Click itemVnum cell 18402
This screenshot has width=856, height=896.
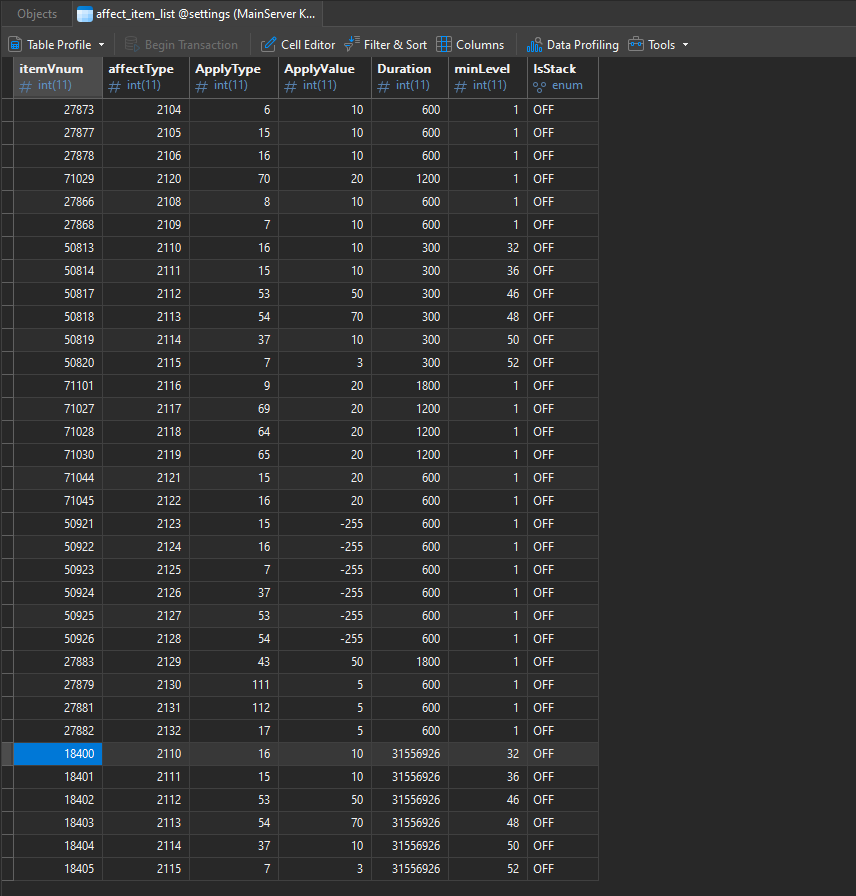(58, 799)
